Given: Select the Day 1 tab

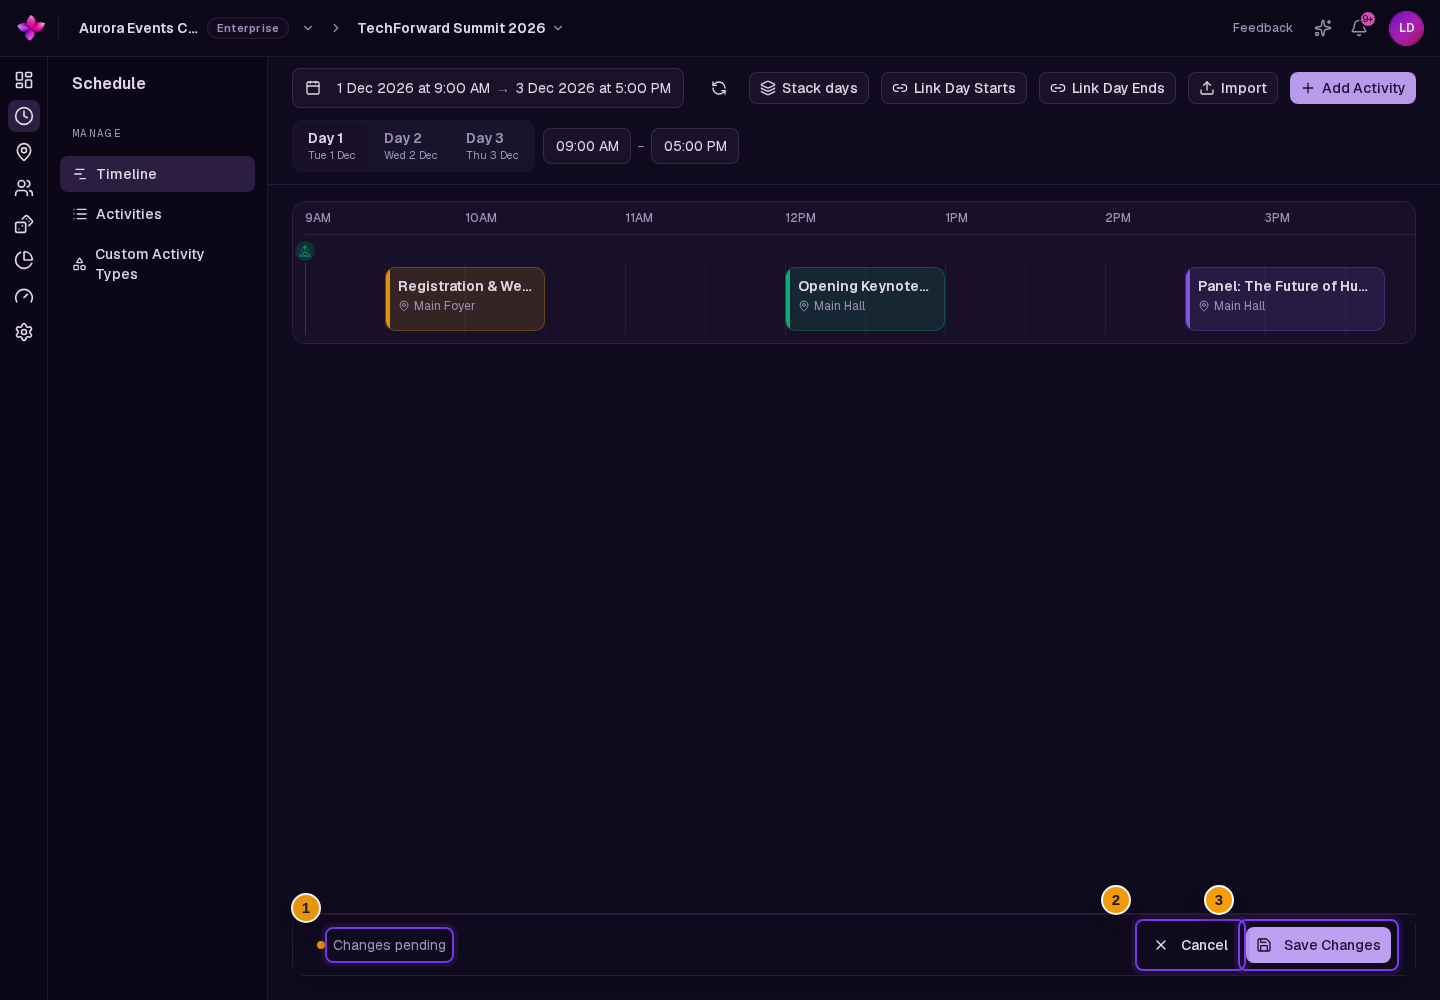Looking at the screenshot, I should (331, 146).
